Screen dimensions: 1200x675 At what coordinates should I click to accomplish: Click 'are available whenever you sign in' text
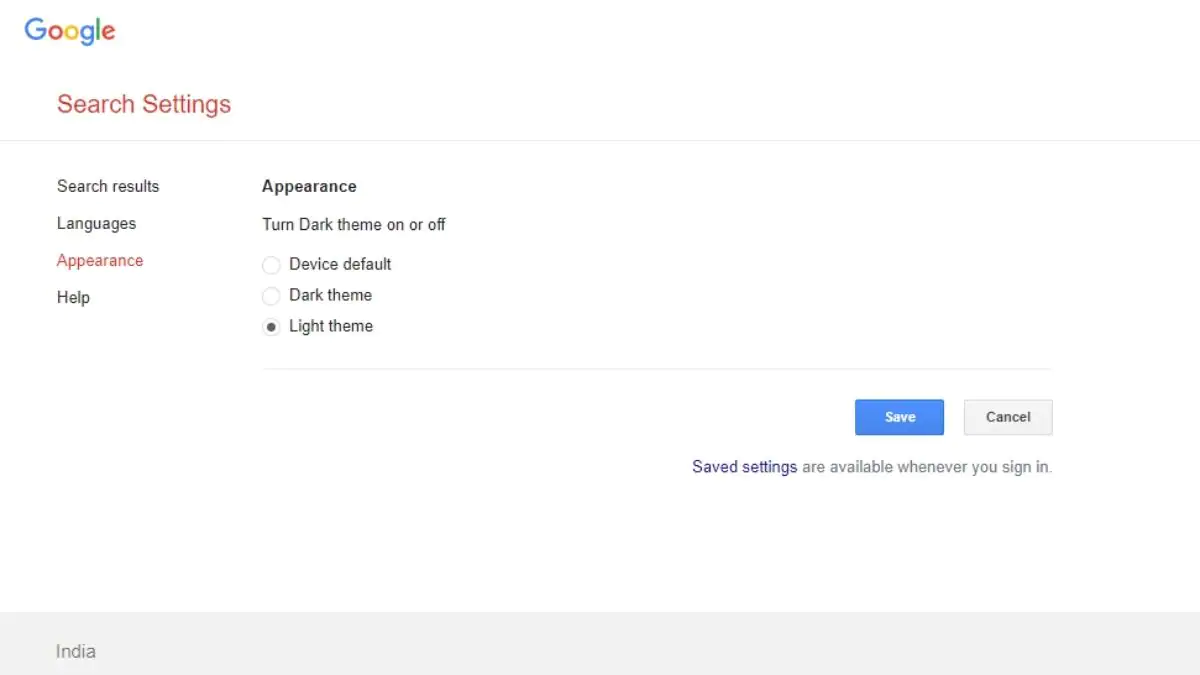(x=927, y=467)
